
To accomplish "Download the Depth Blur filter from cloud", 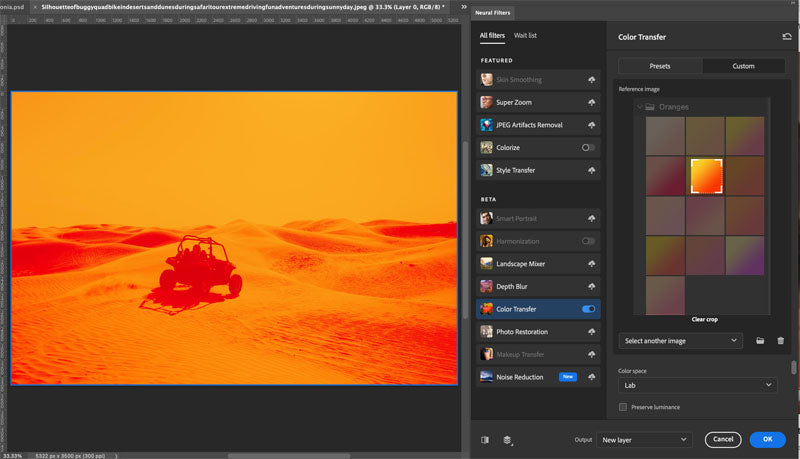I will click(x=592, y=287).
